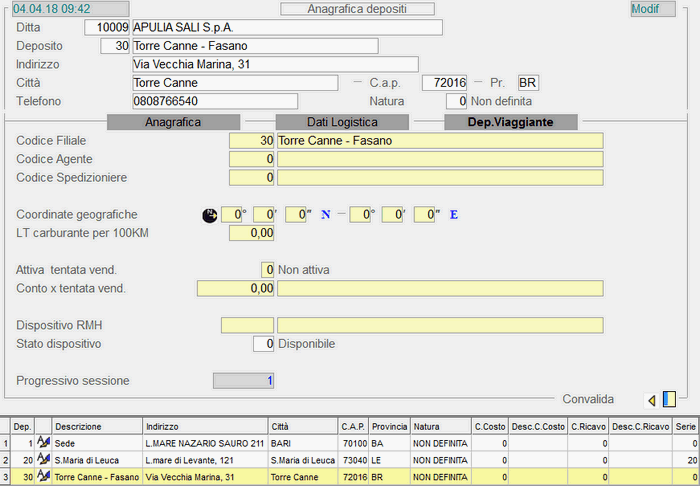Click the Codice Agente input field
The height and width of the screenshot is (486, 700).
(x=252, y=159)
